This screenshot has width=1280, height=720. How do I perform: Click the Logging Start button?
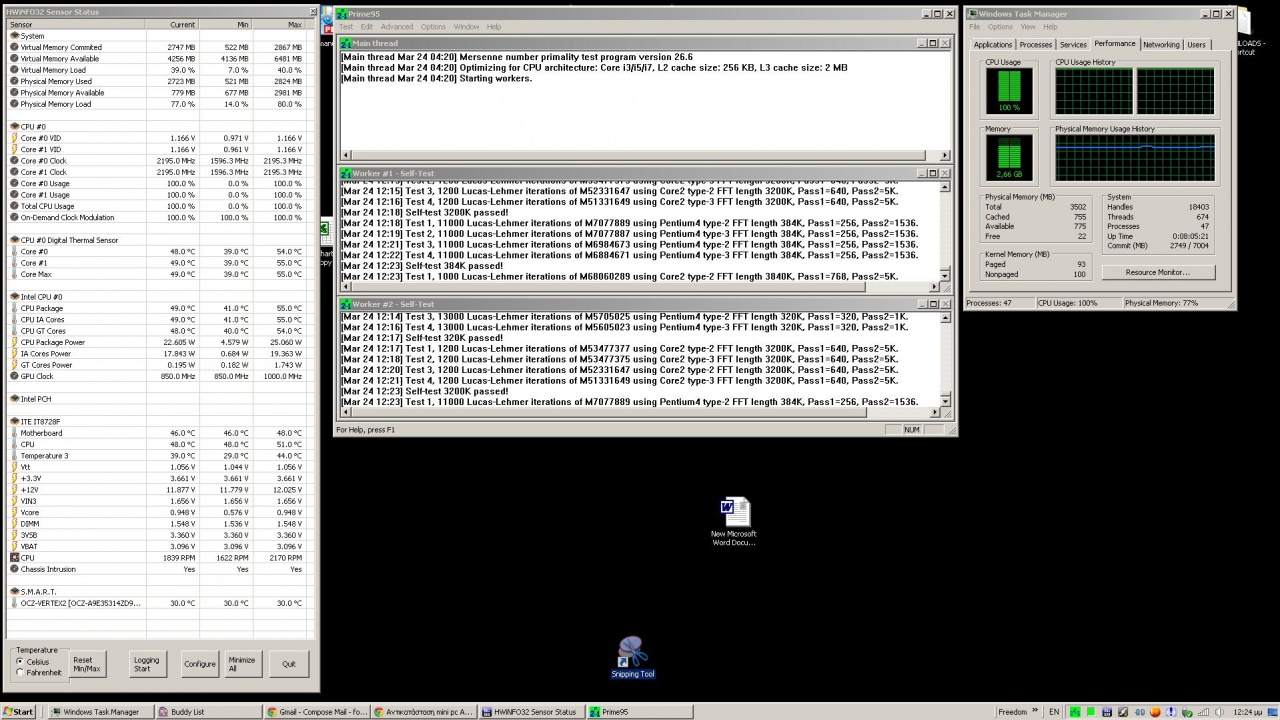(146, 664)
